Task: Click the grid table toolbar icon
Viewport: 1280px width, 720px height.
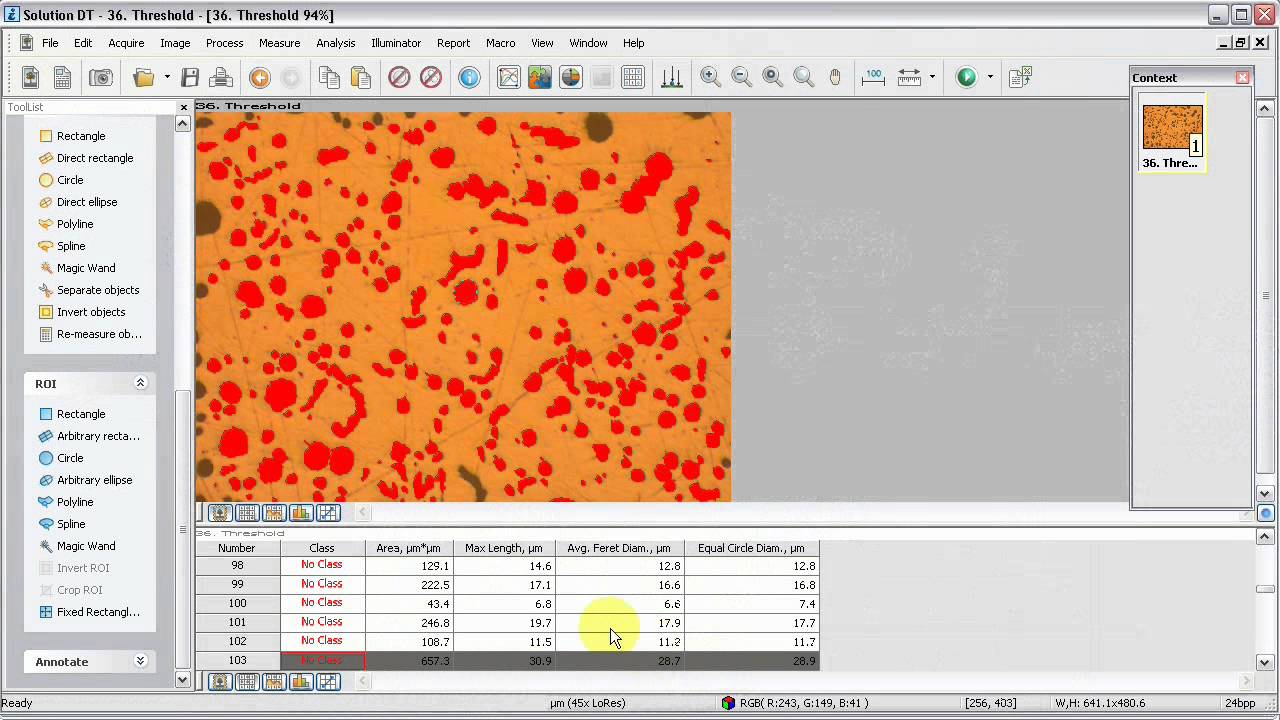Action: click(x=633, y=77)
